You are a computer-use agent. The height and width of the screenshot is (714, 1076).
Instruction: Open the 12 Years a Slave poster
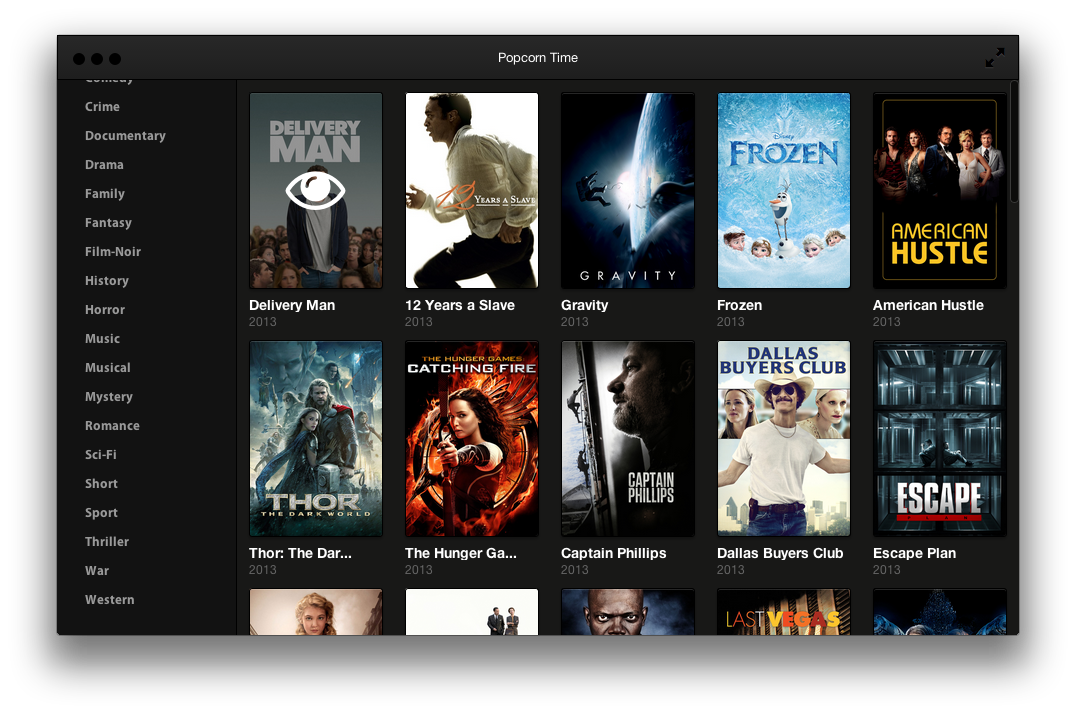[471, 190]
